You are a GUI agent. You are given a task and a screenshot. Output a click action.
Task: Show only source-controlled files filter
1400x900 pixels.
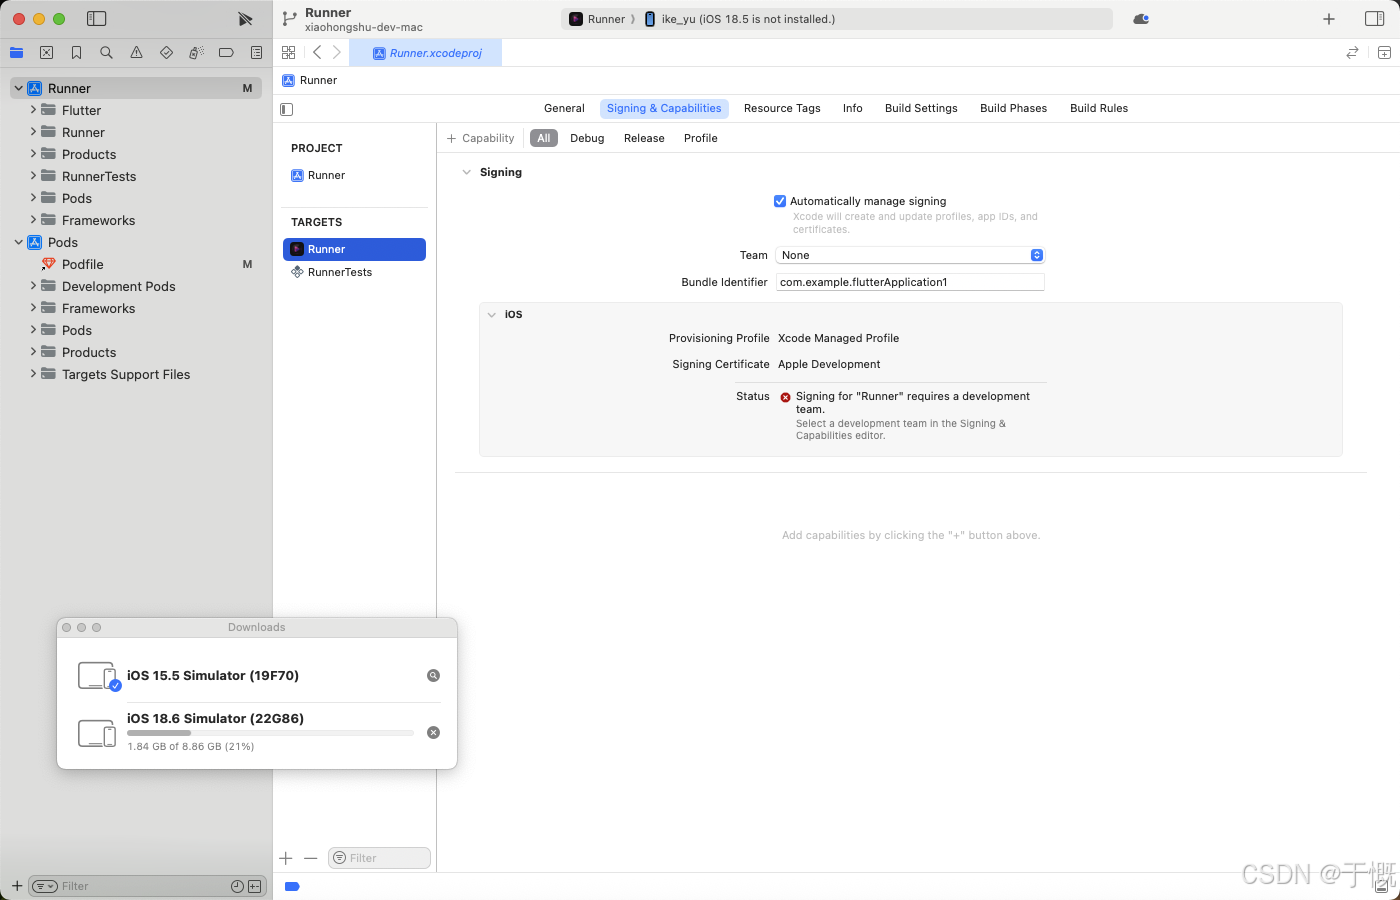click(255, 886)
